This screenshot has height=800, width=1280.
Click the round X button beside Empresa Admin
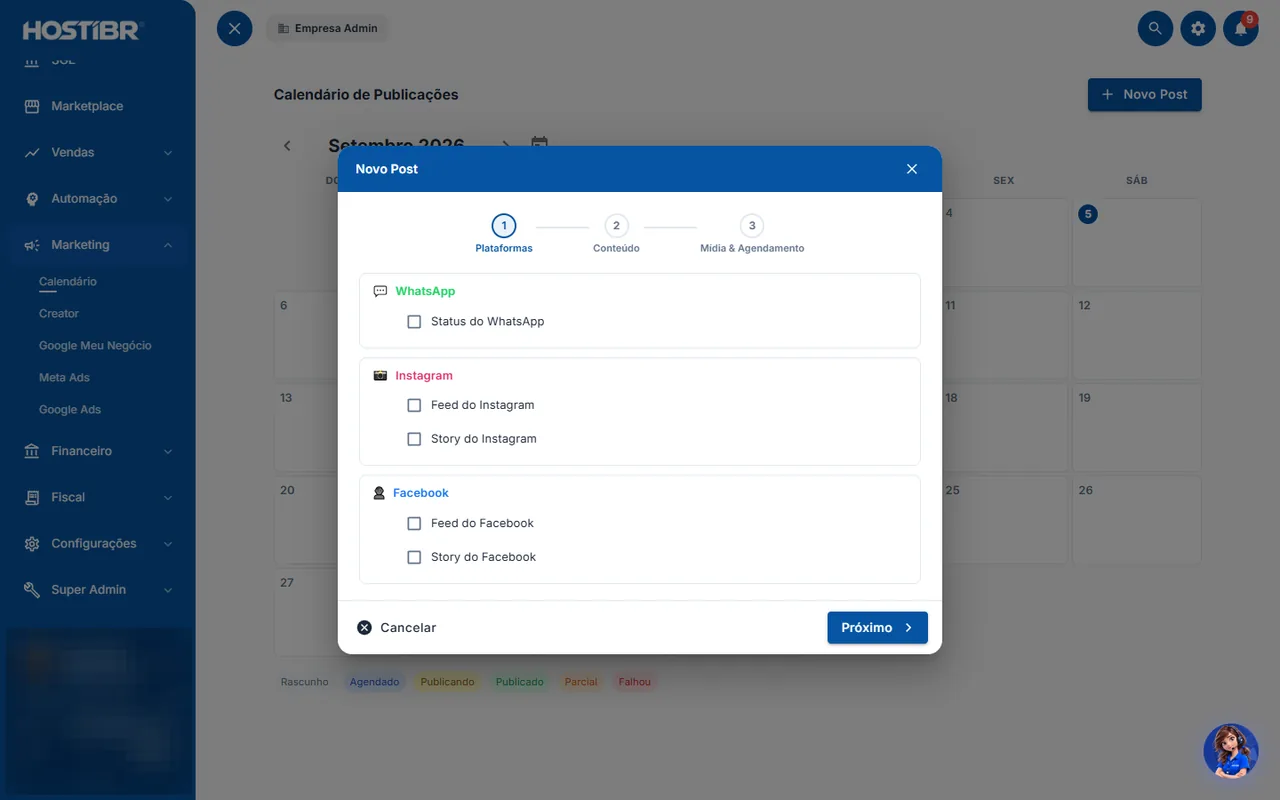[234, 28]
